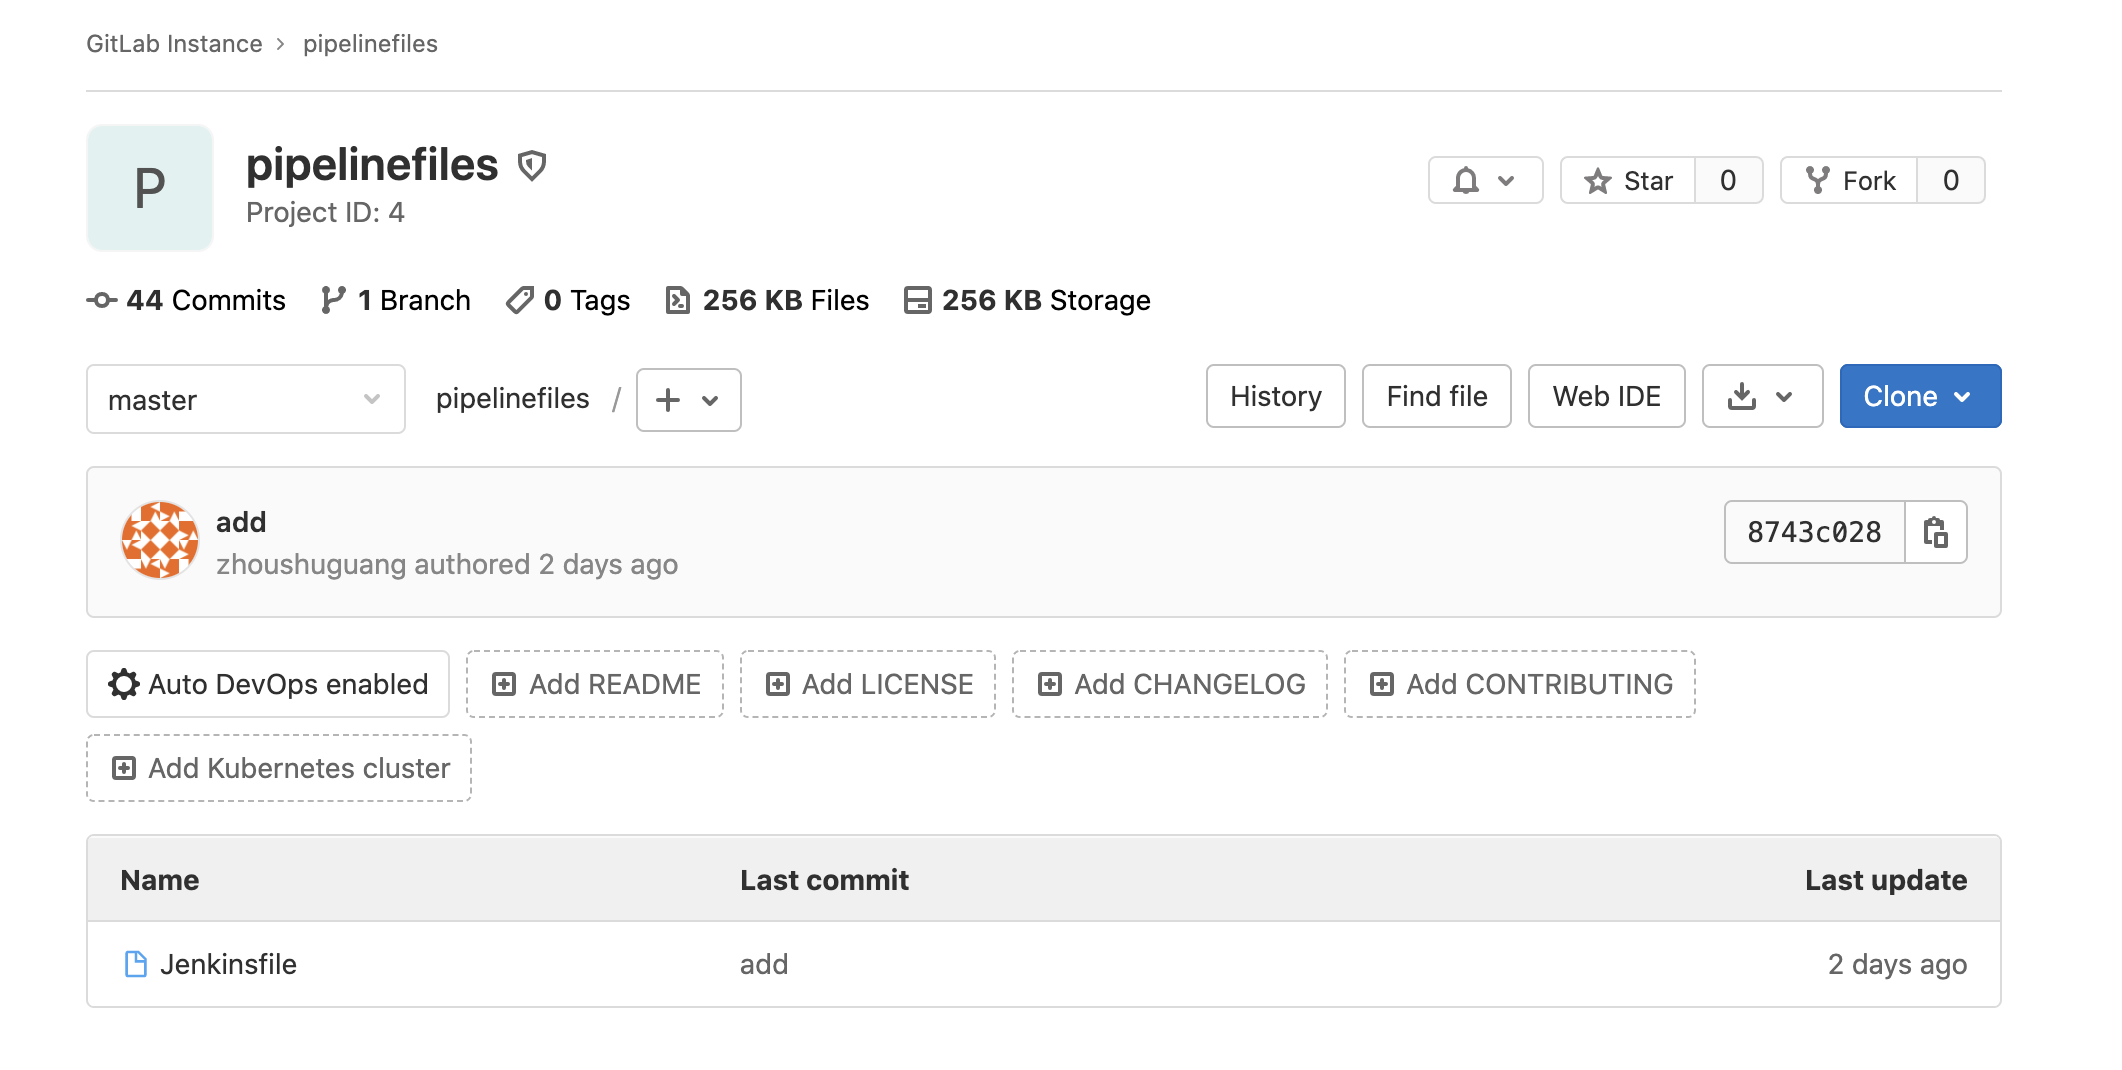2122x1070 pixels.
Task: Click the P project avatar
Action: (150, 188)
